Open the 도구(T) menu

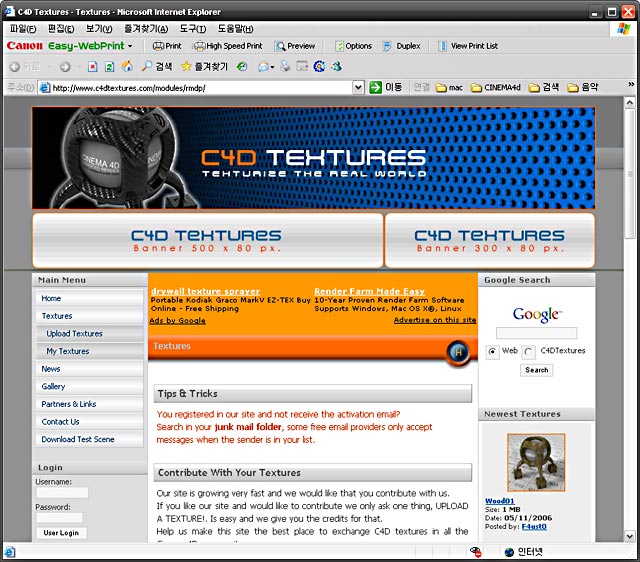193,29
